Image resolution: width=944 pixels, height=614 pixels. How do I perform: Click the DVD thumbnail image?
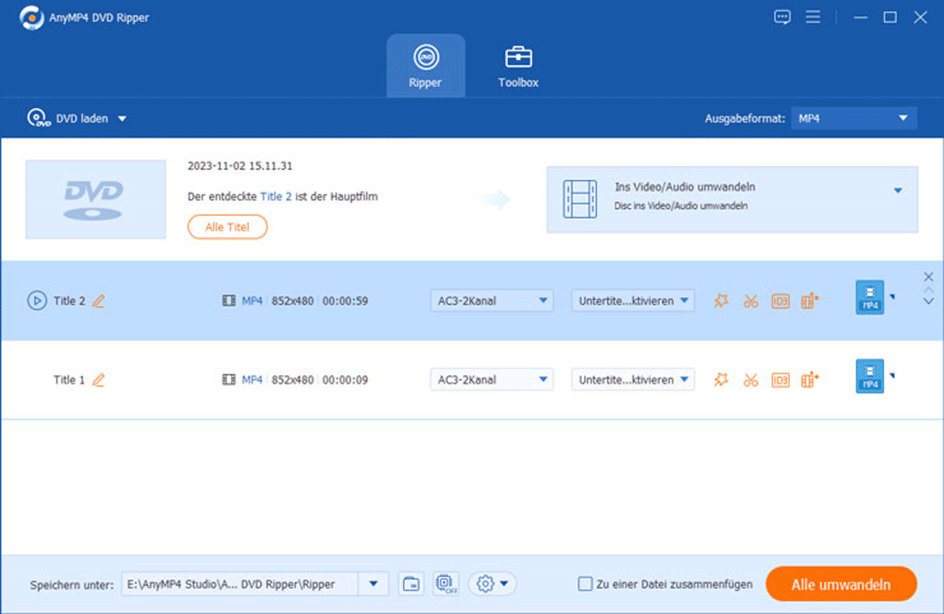96,199
